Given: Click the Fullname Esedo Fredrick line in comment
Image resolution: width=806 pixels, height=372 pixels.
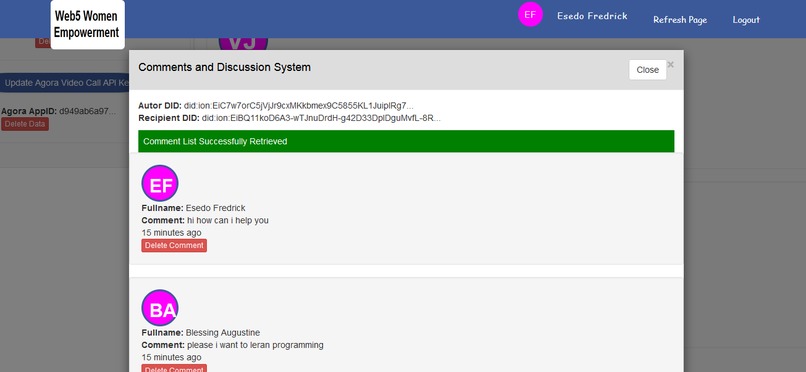Looking at the screenshot, I should [x=193, y=208].
